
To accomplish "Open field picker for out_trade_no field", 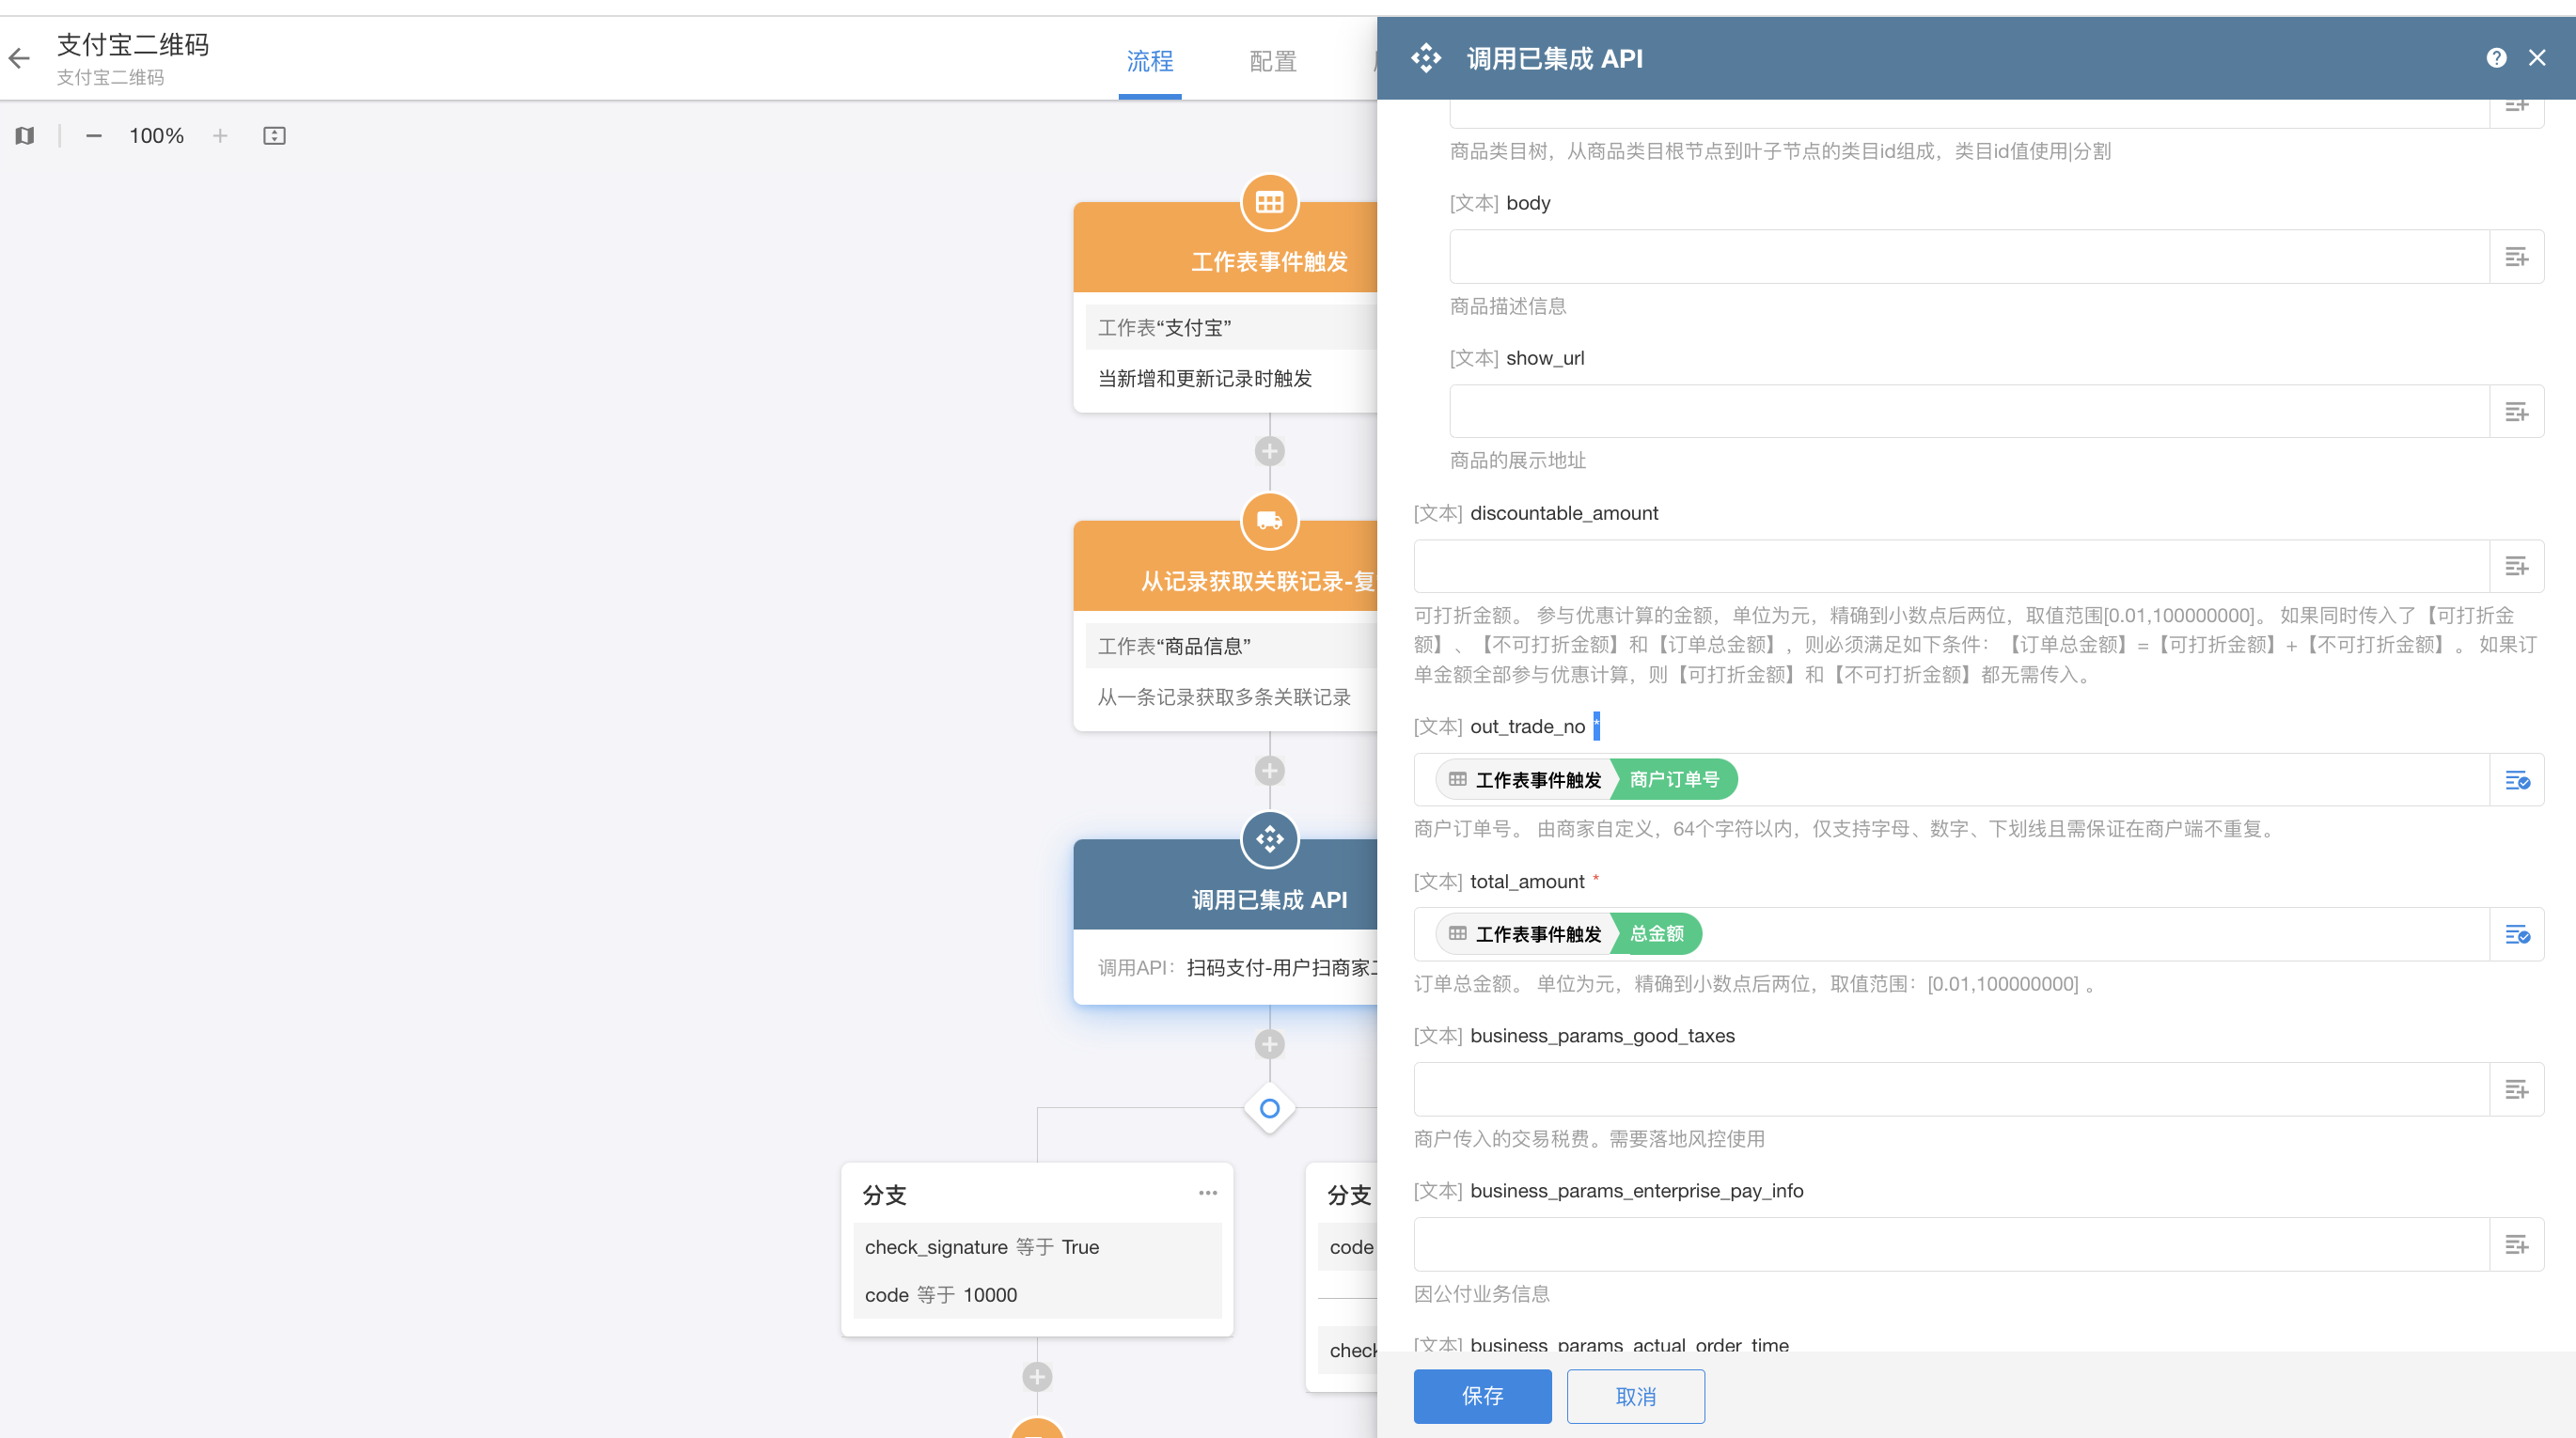I will point(2516,780).
